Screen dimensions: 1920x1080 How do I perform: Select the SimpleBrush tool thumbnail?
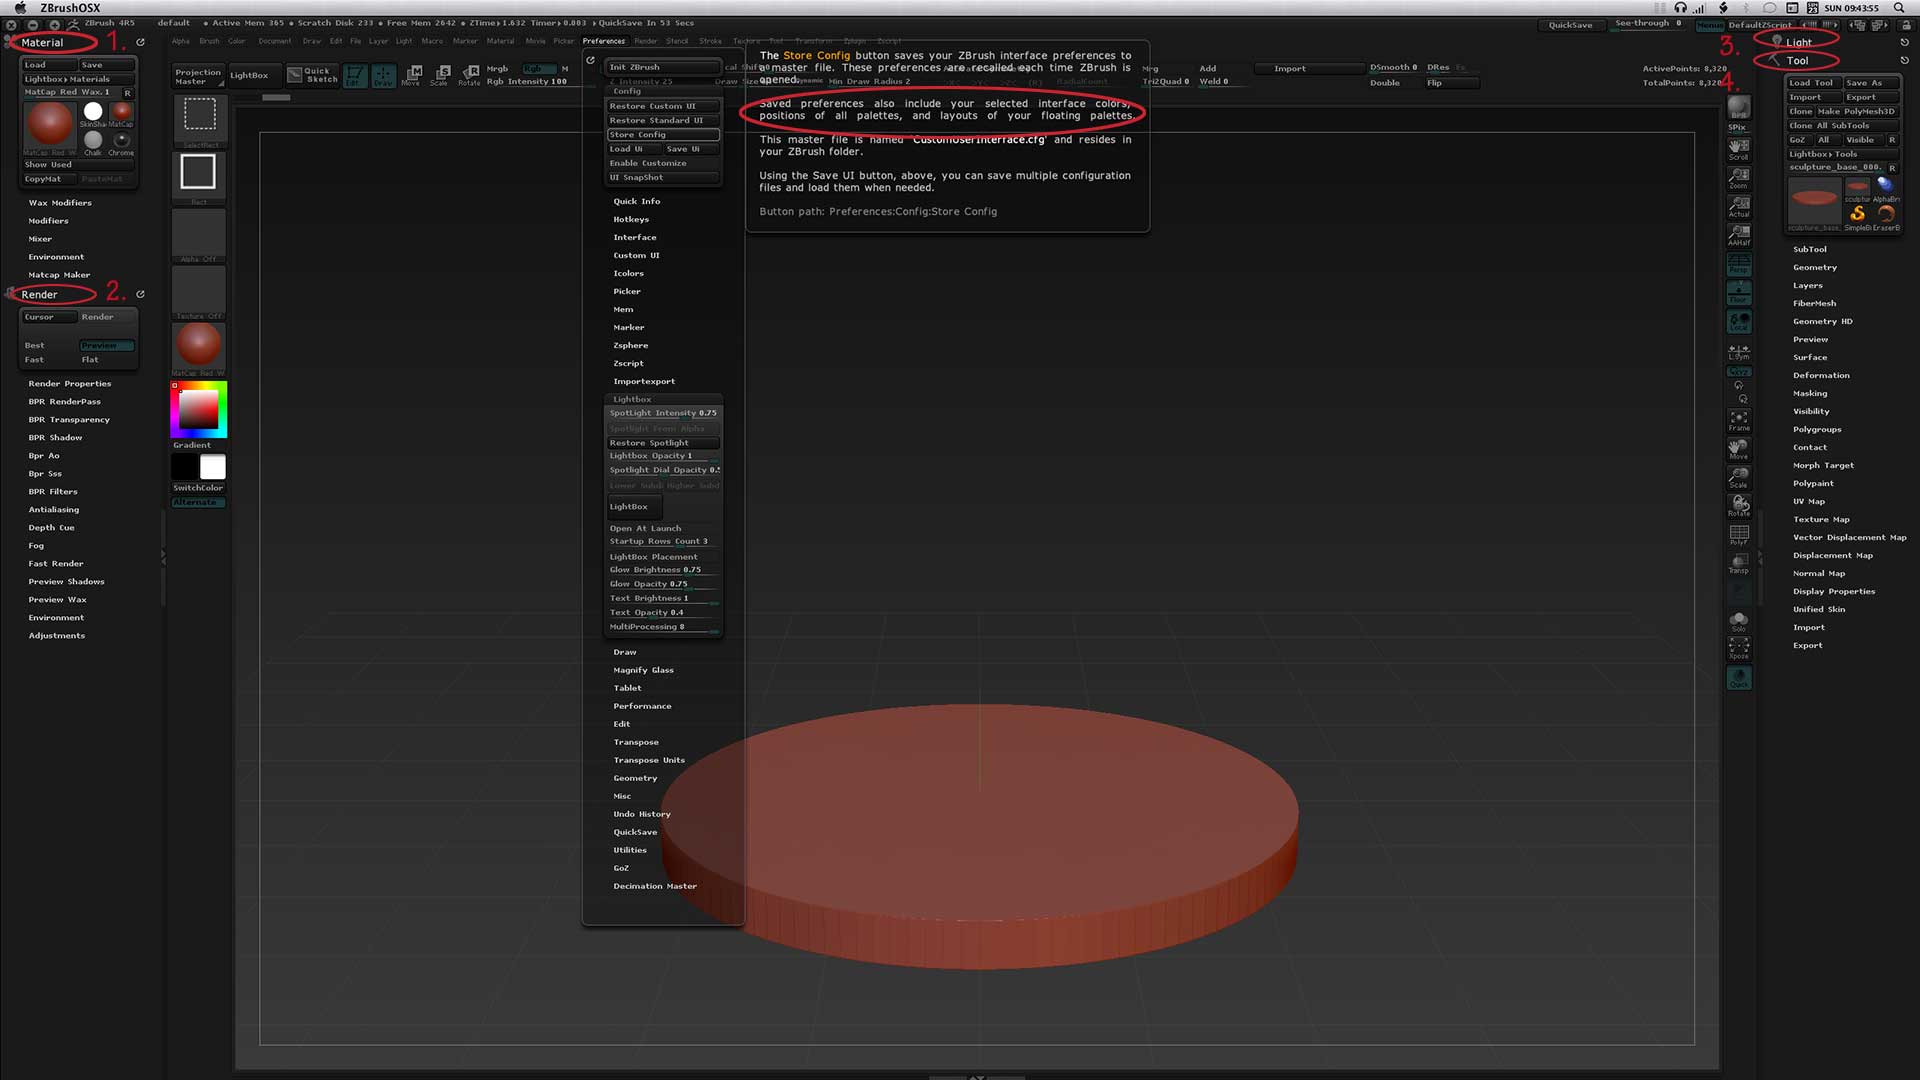click(x=1857, y=216)
